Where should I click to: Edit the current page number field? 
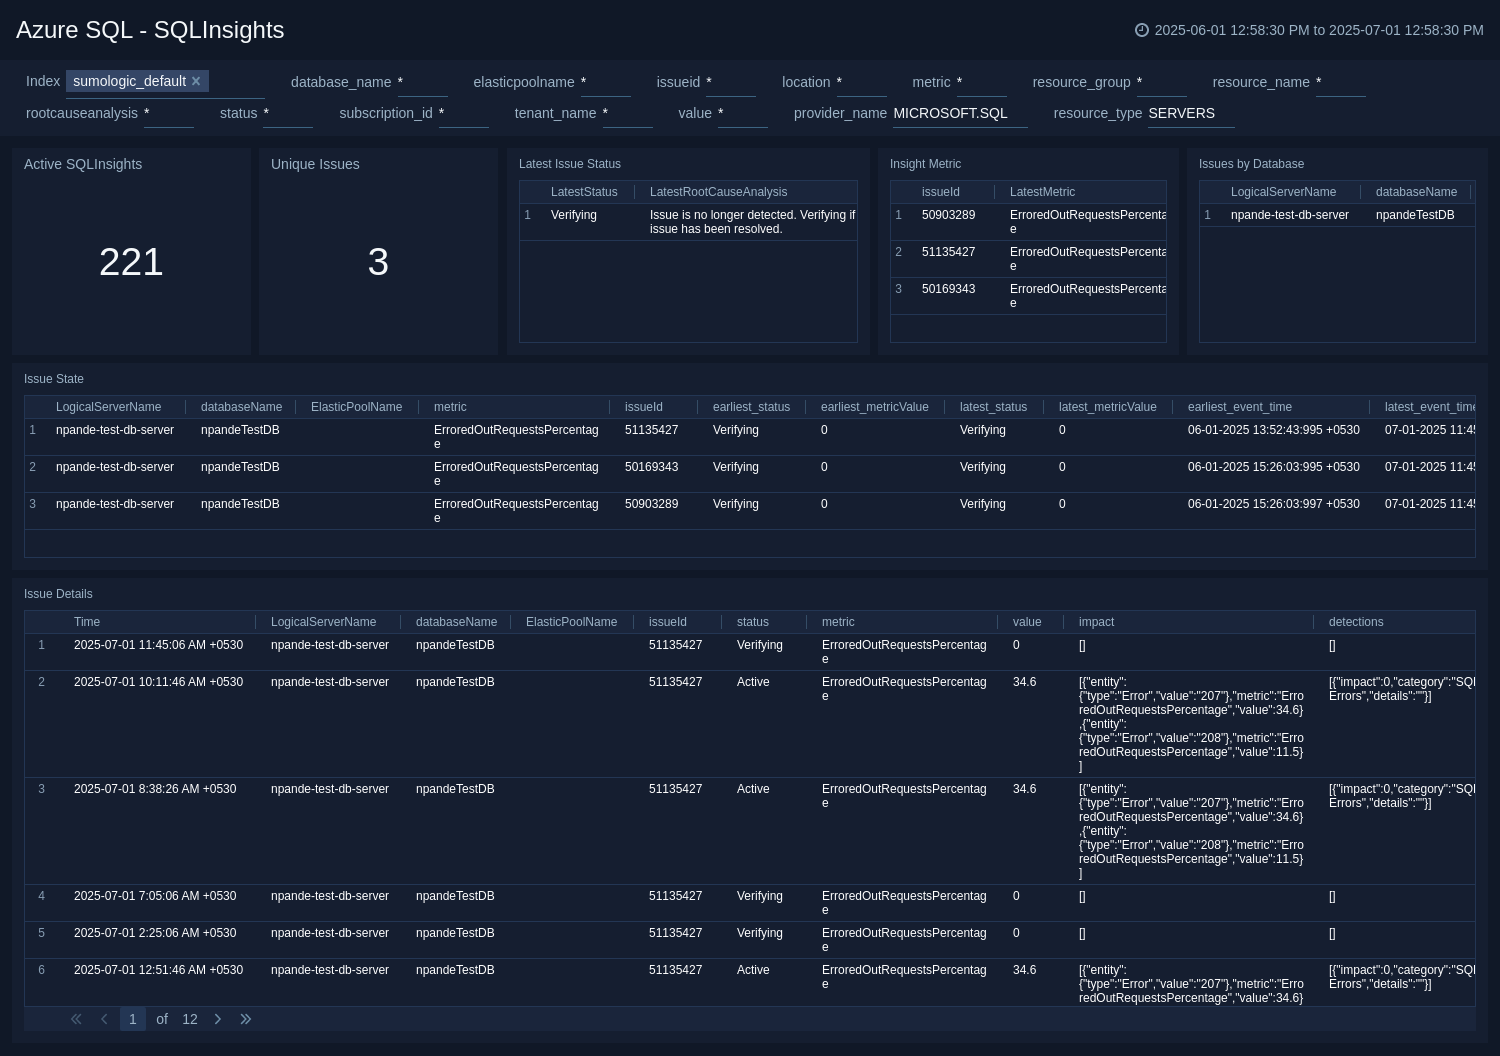[133, 1019]
